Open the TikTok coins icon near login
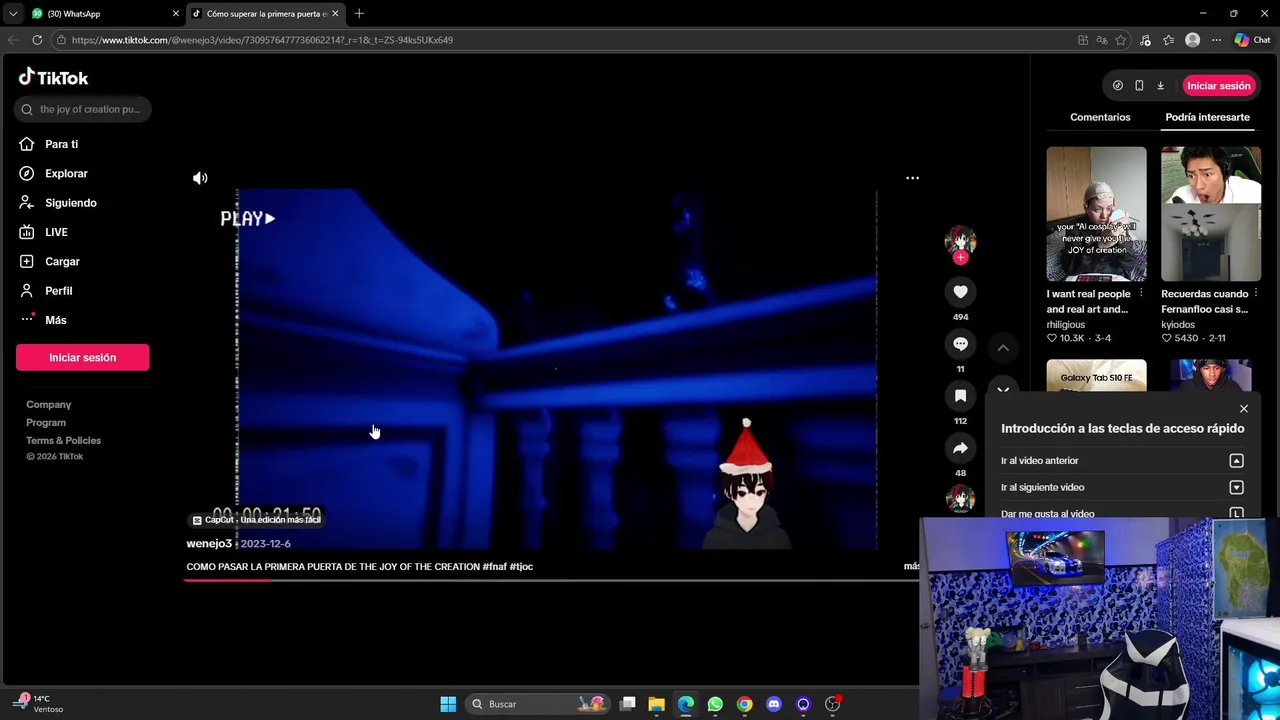 click(1117, 86)
